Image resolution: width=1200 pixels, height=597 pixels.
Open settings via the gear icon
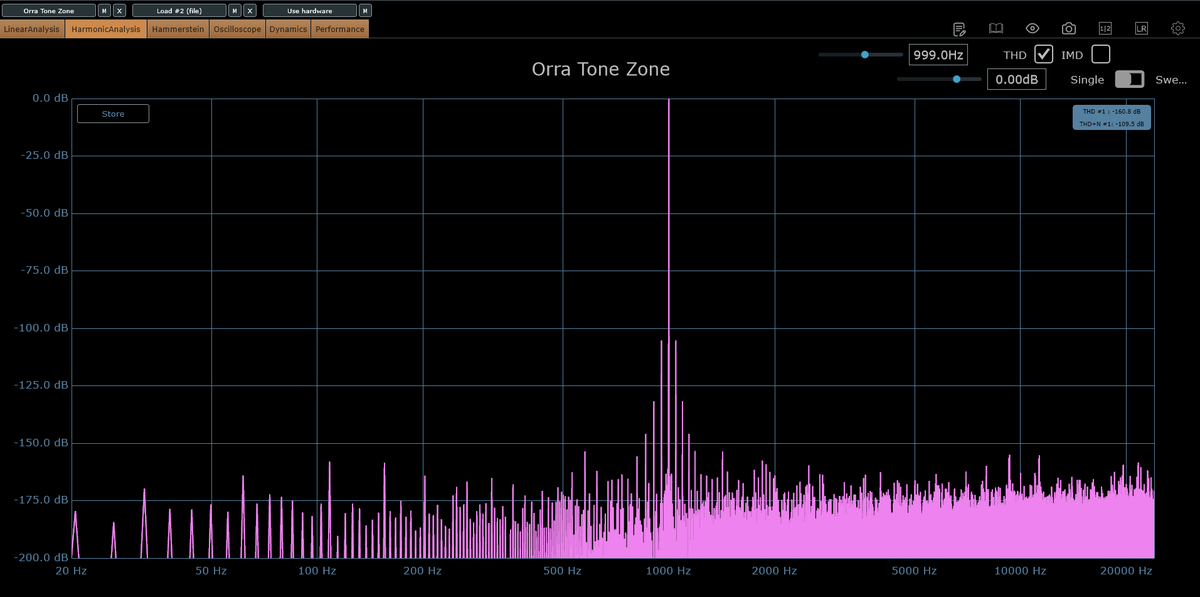(x=1177, y=29)
